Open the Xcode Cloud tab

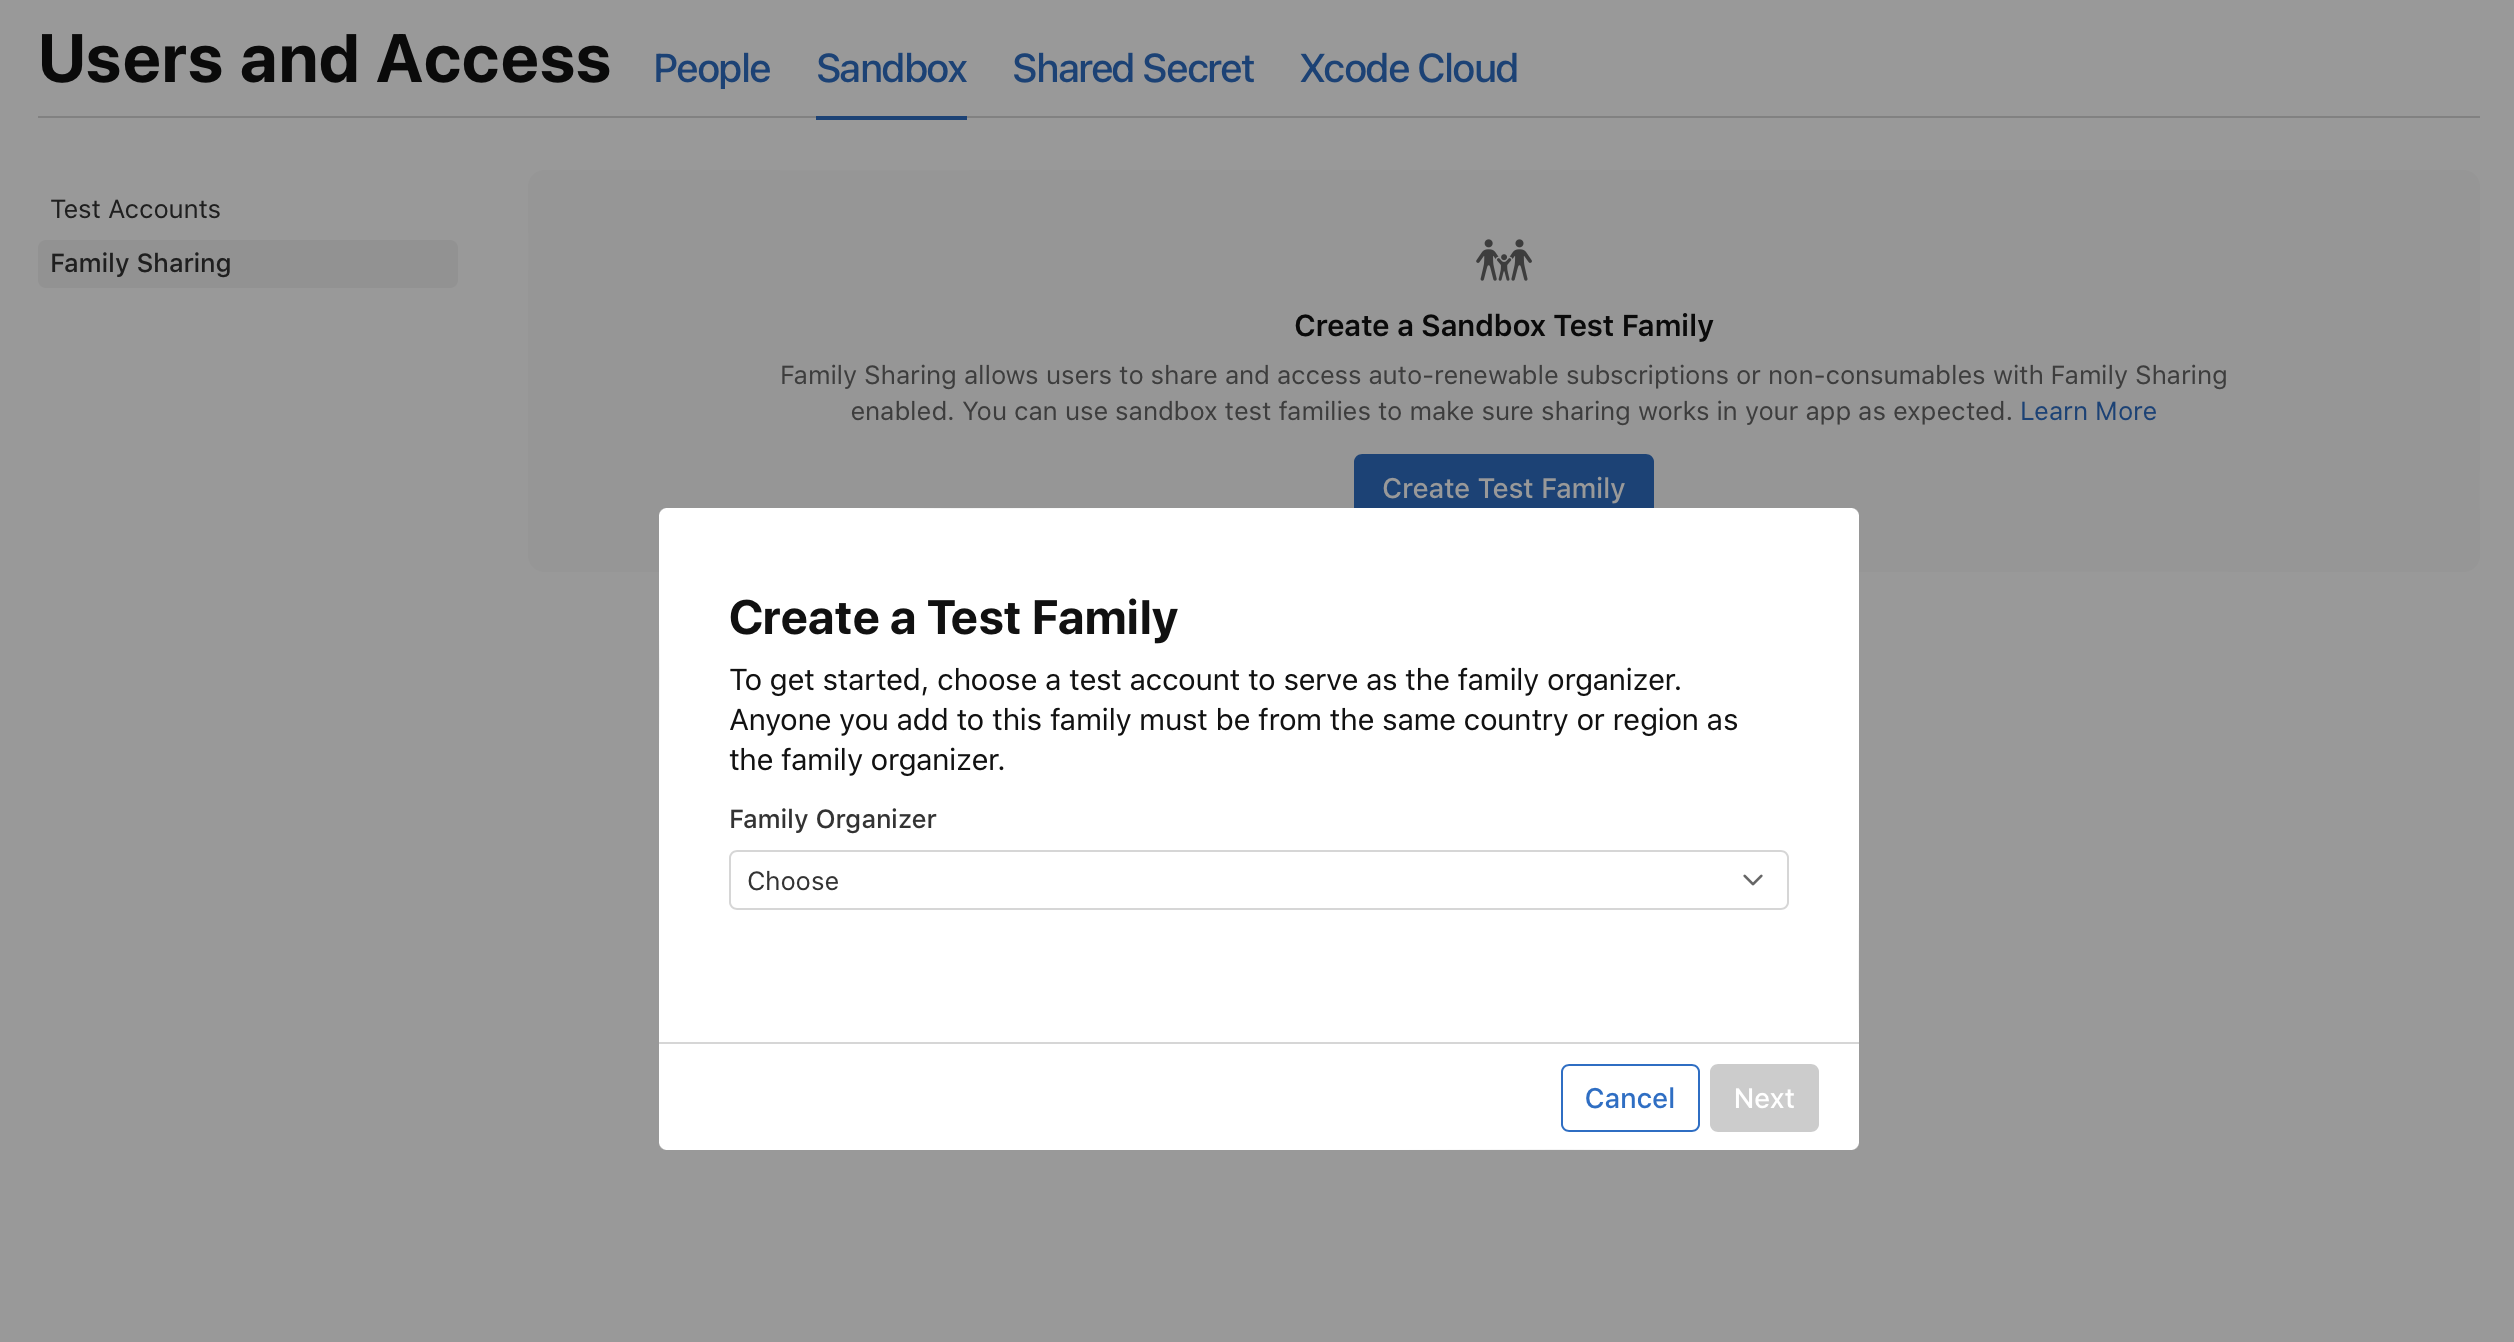1408,68
